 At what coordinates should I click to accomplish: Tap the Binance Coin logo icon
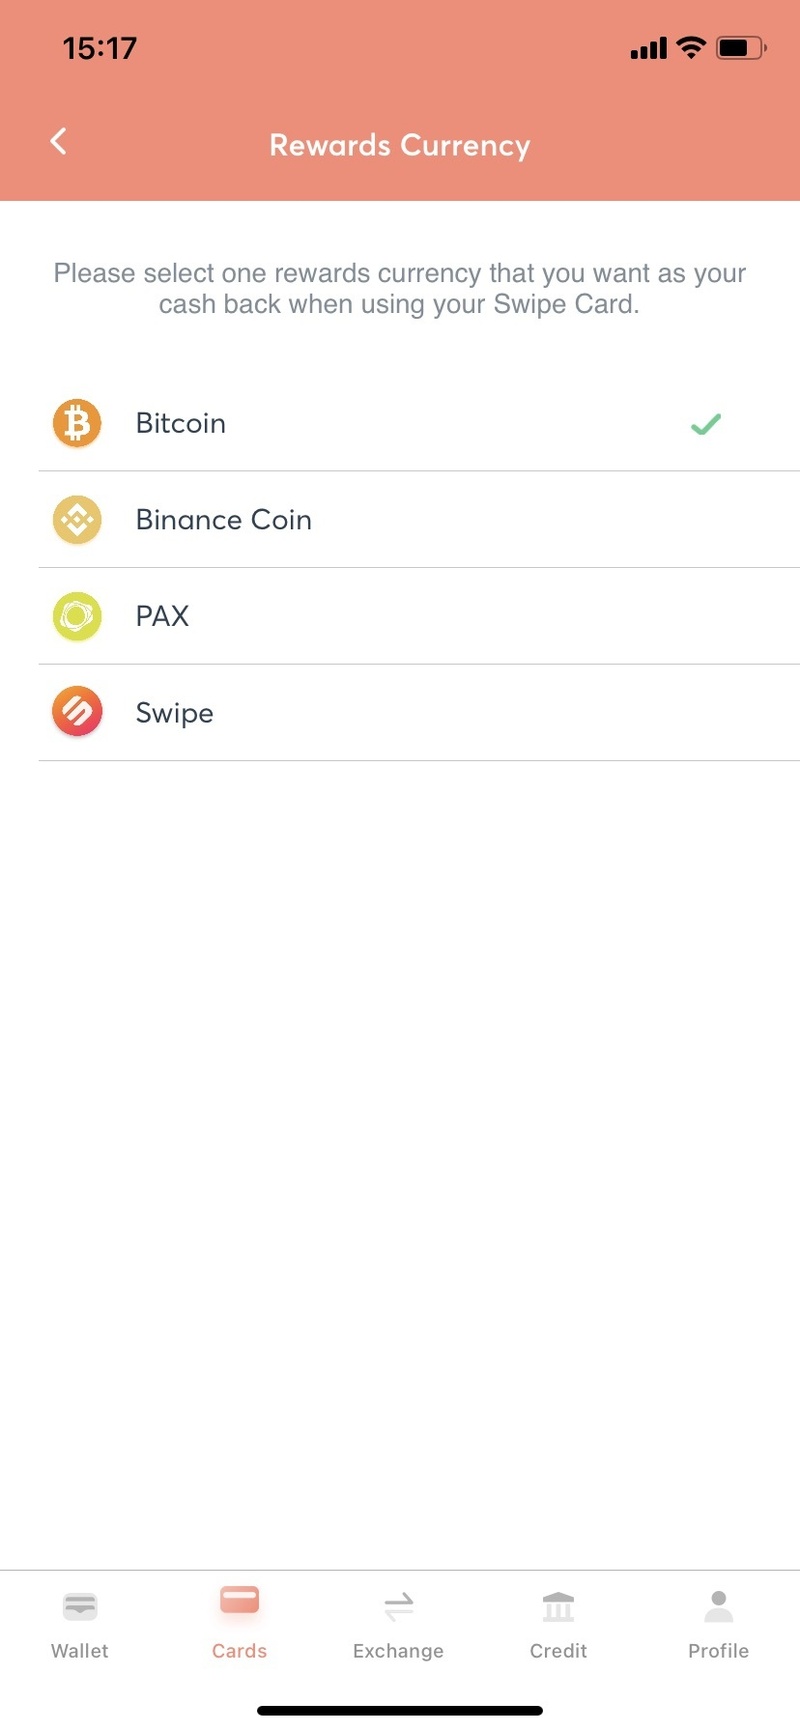(77, 520)
